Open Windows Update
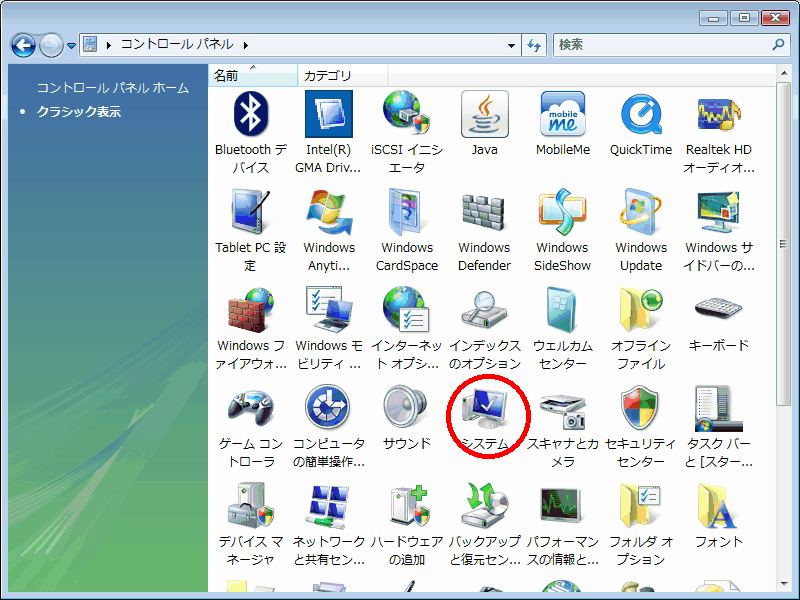800x600 pixels. pos(641,231)
